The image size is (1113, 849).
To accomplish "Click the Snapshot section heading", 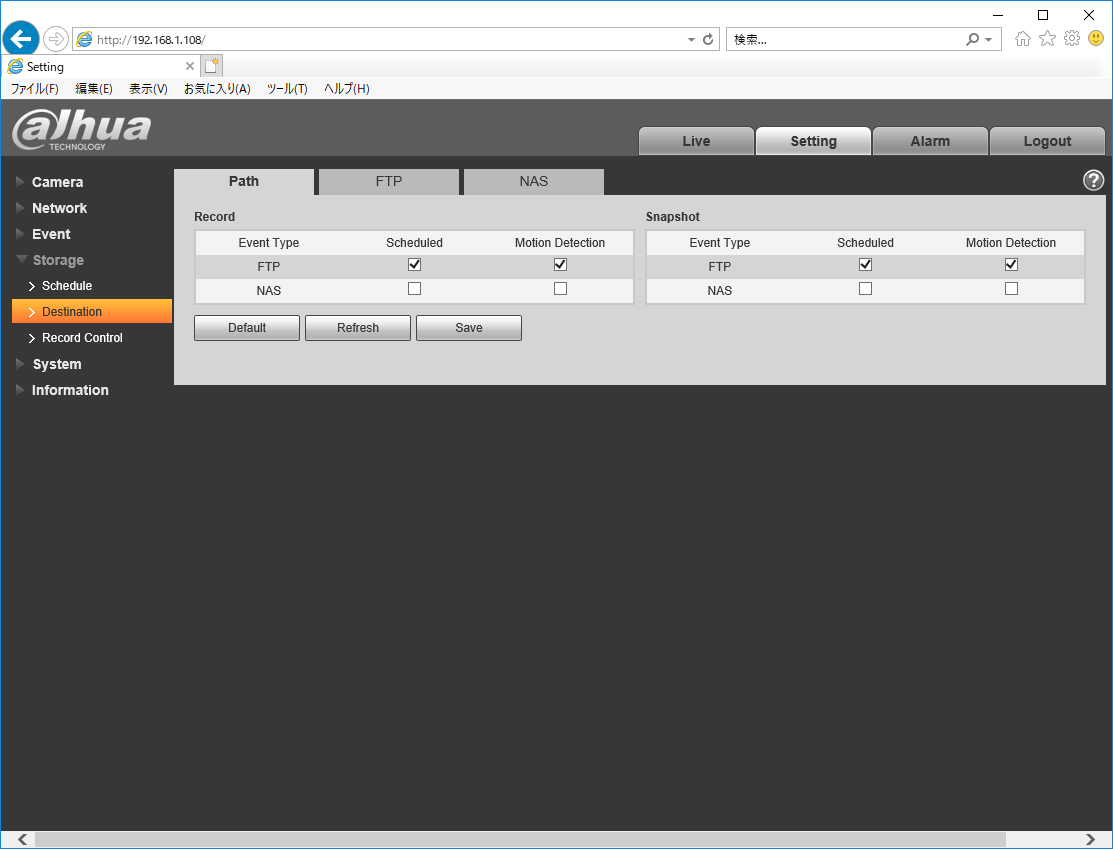I will click(x=673, y=217).
